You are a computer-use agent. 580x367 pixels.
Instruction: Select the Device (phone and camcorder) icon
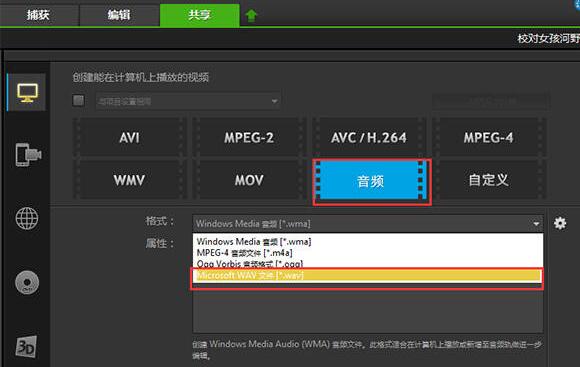click(x=27, y=154)
